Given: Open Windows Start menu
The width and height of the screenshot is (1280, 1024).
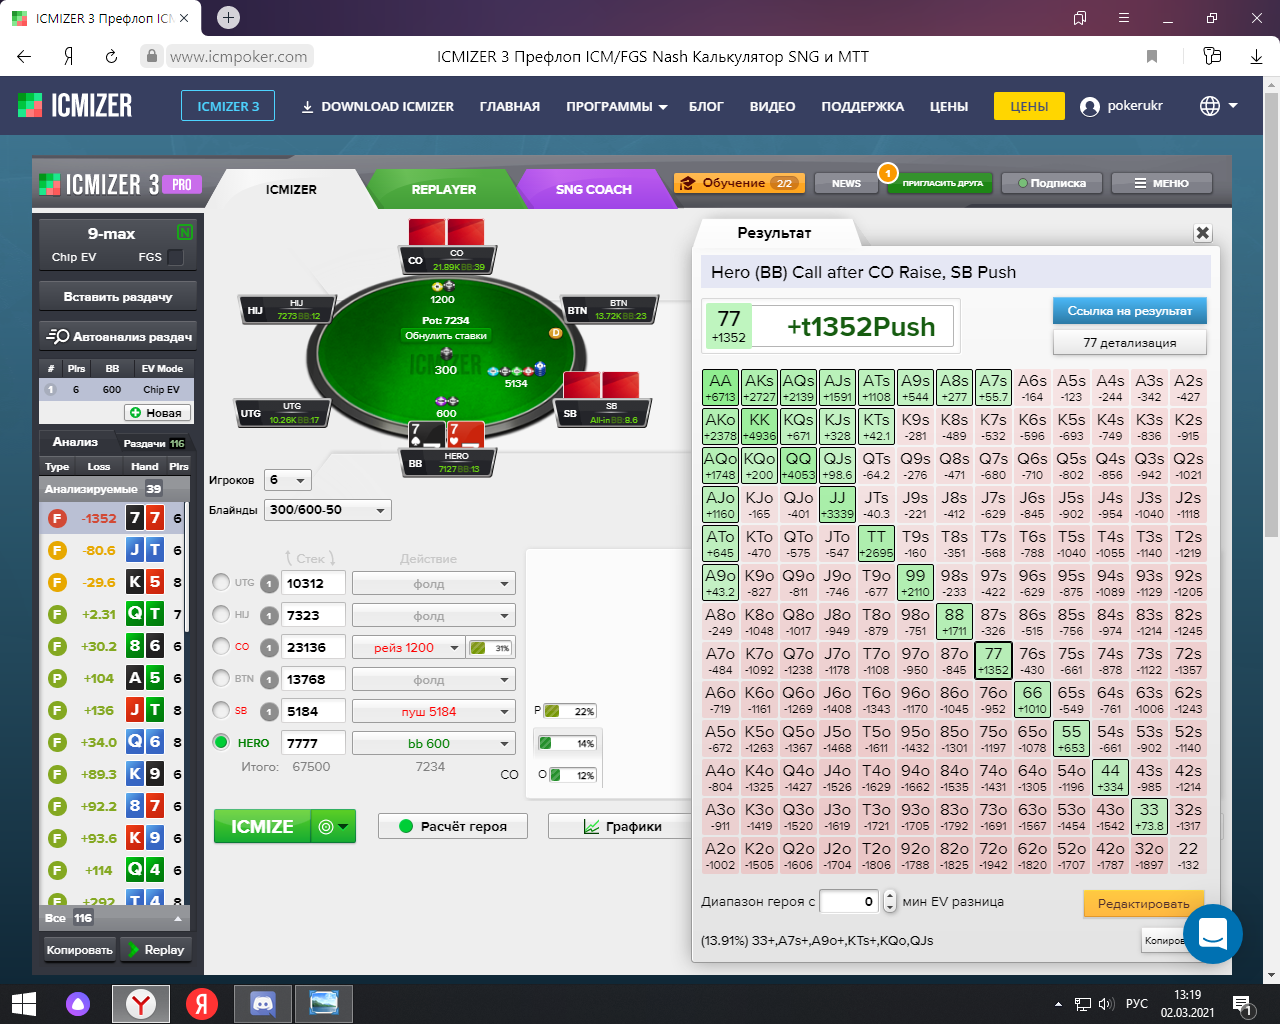Looking at the screenshot, I should tap(23, 1003).
